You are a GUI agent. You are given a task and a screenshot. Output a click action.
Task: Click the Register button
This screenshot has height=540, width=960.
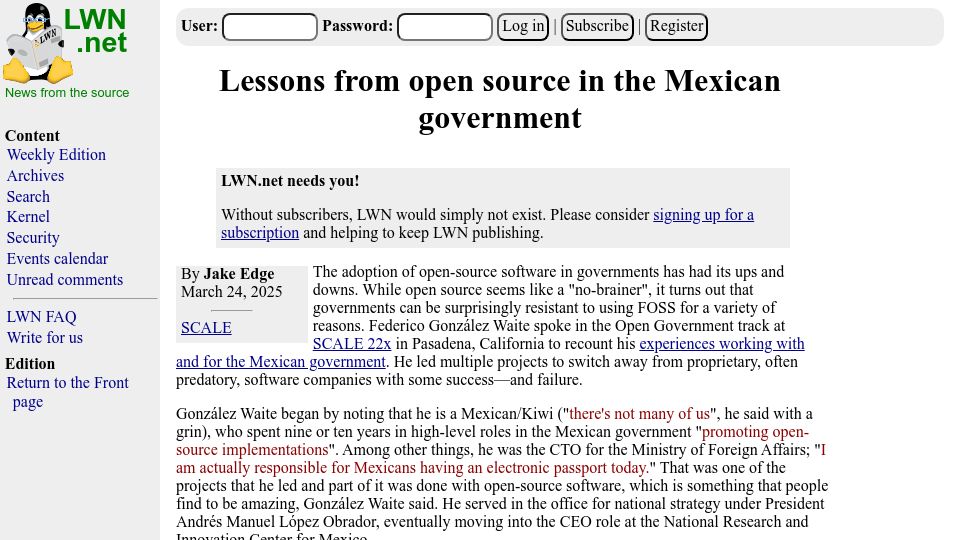[676, 27]
